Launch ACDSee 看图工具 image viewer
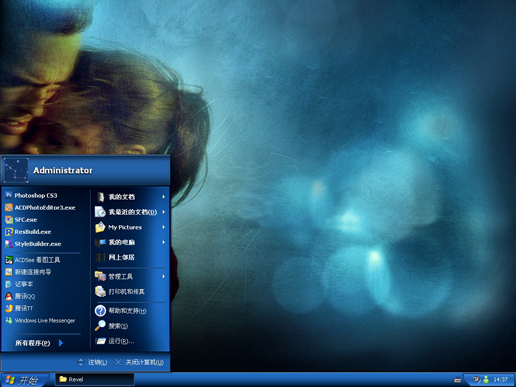516x387 pixels. pos(33,260)
